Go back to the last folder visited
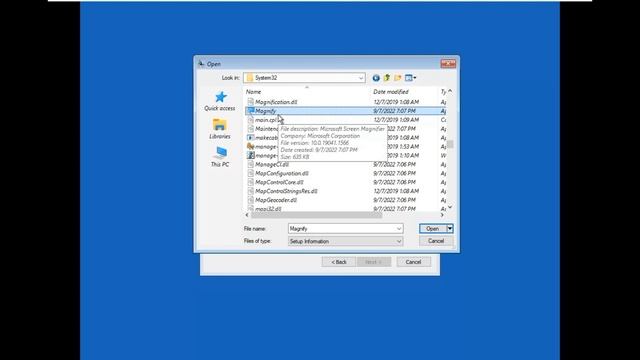The width and height of the screenshot is (640, 360). [376, 78]
